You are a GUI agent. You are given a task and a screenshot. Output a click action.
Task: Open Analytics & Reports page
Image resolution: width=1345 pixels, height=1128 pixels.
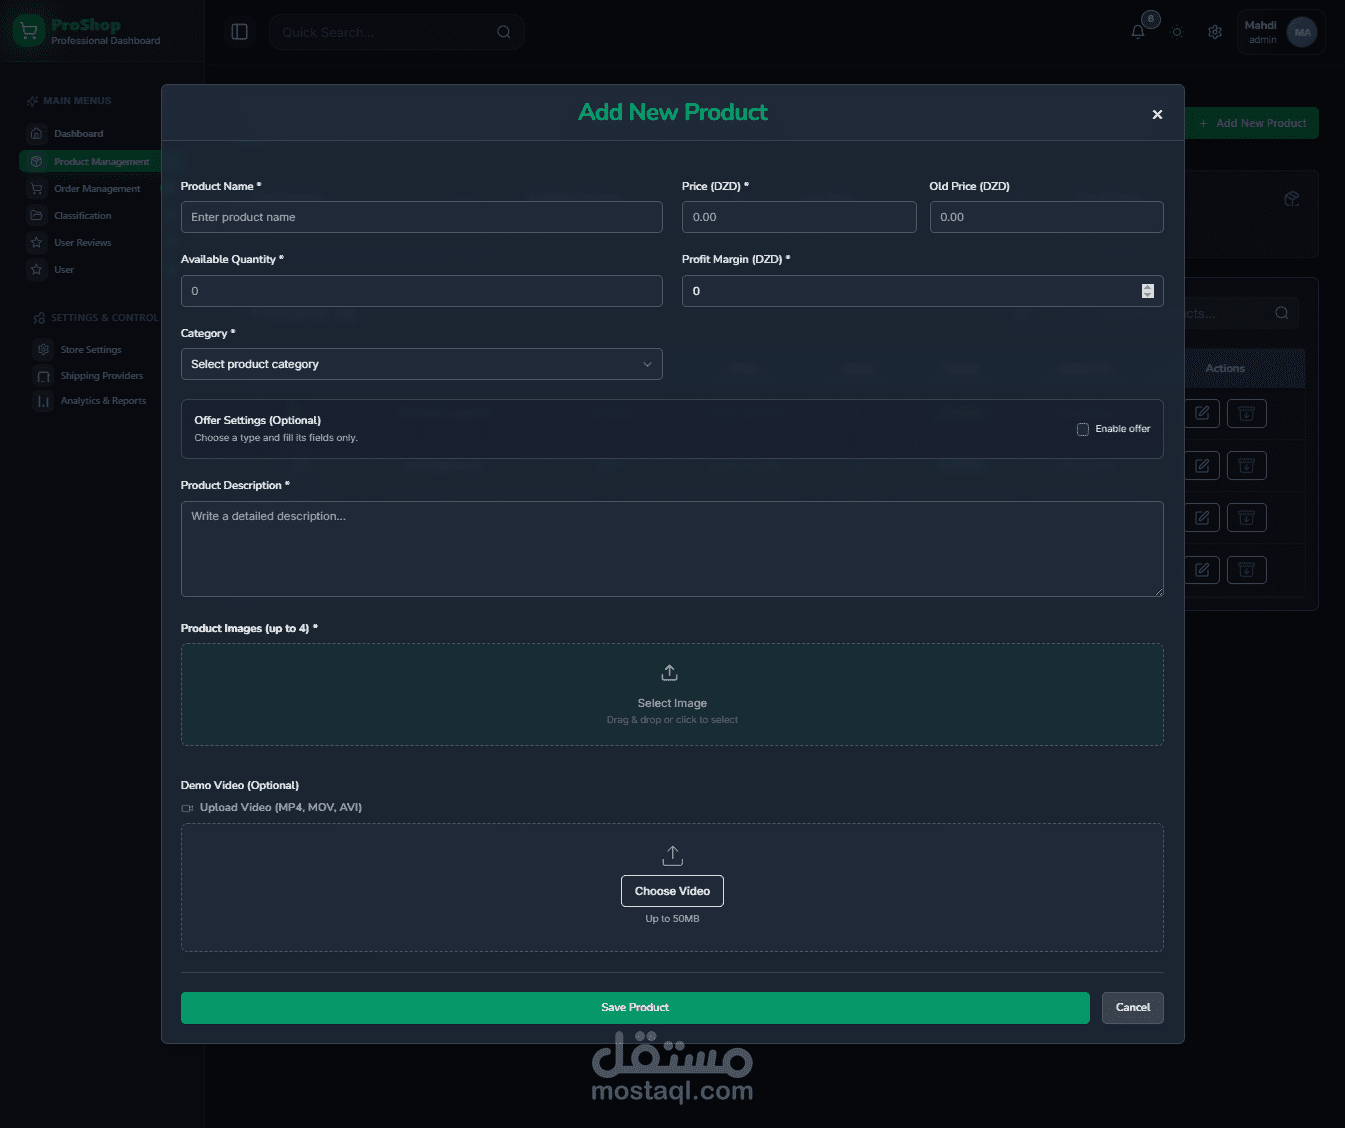[x=103, y=401]
